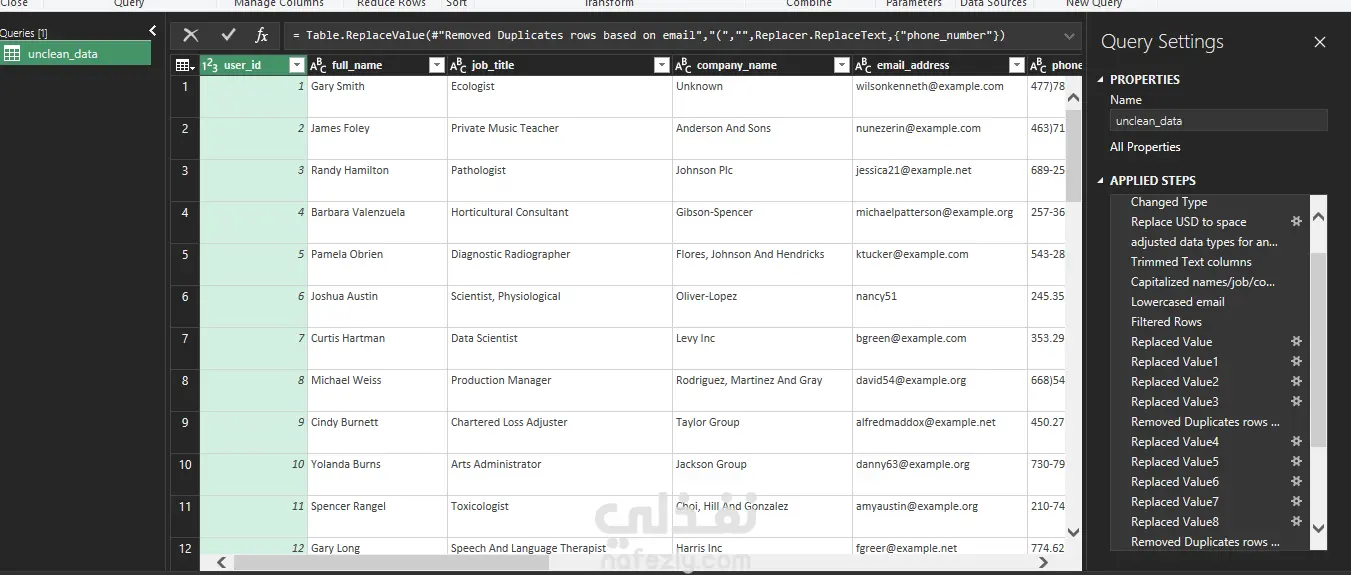Viewport: 1351px width, 575px height.
Task: Close the Query Settings pane
Action: pos(1320,42)
